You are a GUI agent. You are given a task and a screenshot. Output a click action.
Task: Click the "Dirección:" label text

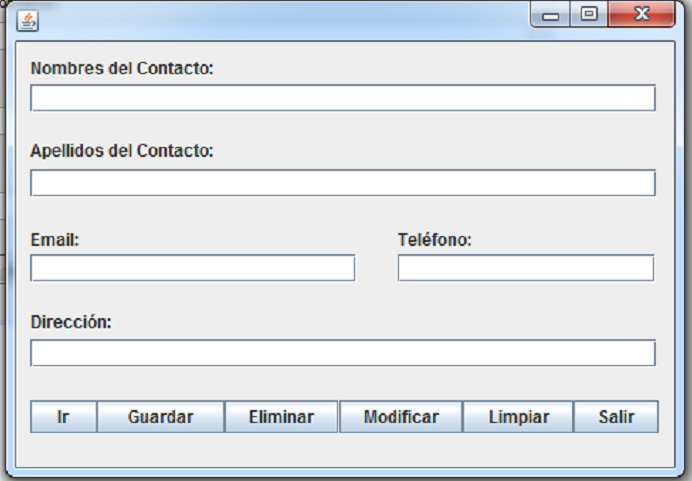coord(71,322)
